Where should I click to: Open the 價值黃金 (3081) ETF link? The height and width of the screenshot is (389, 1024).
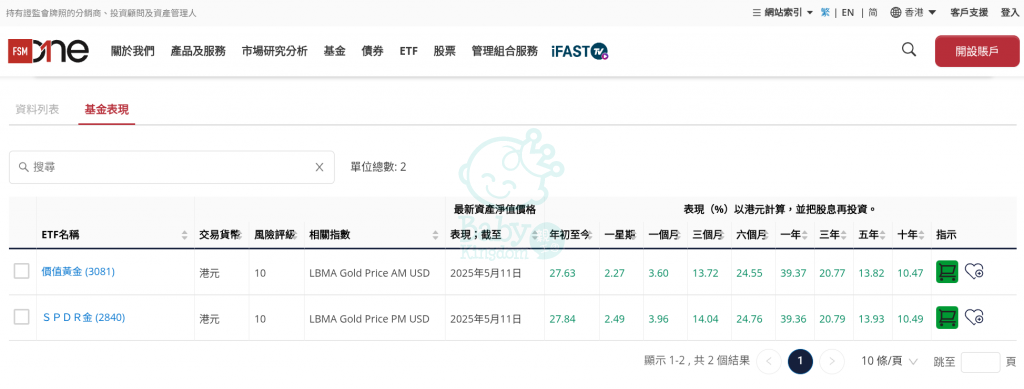point(78,272)
